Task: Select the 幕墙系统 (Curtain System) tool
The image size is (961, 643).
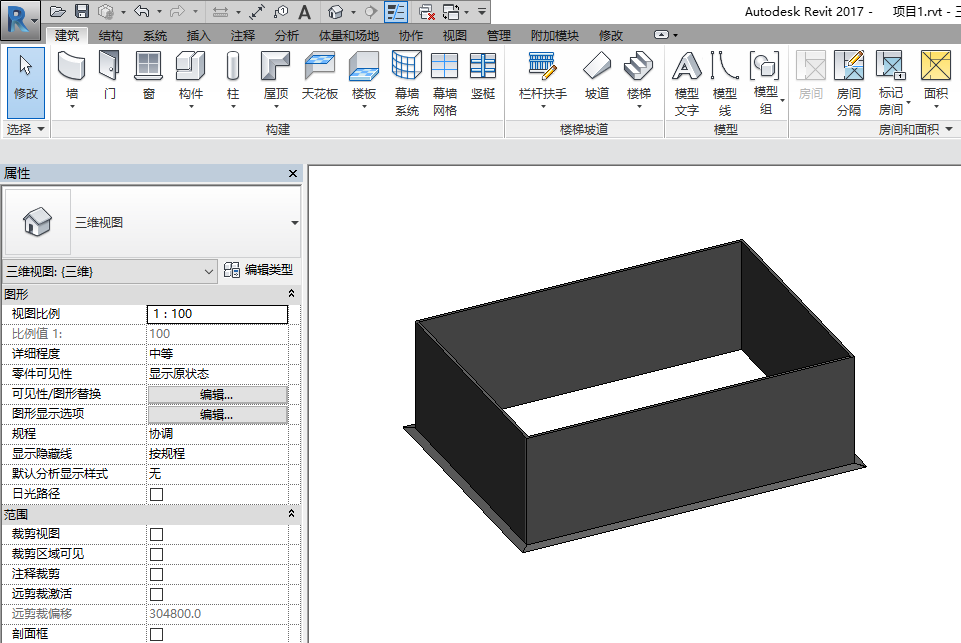Action: (x=407, y=84)
